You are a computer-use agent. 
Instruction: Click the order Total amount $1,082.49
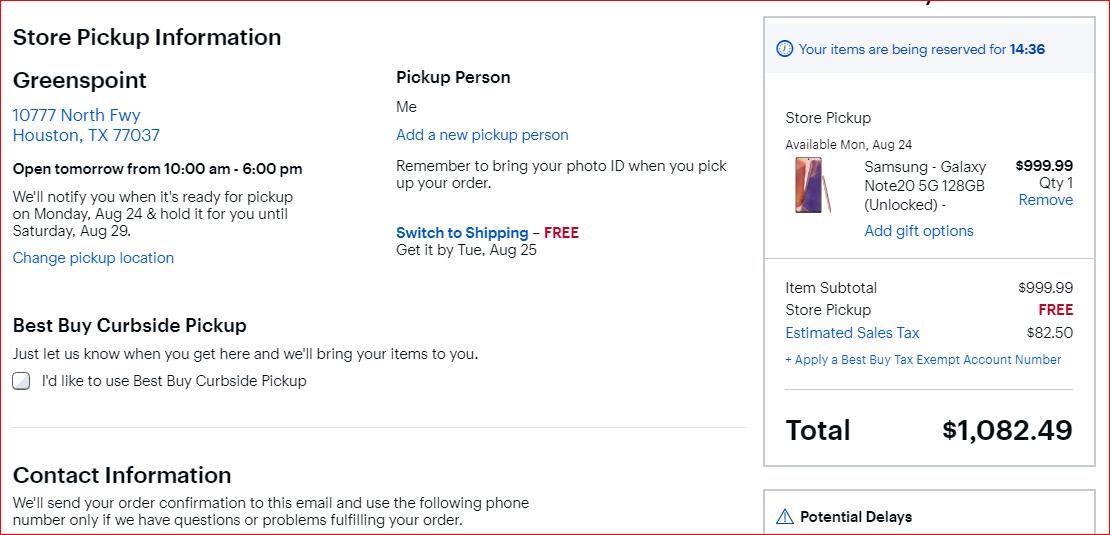[1007, 430]
